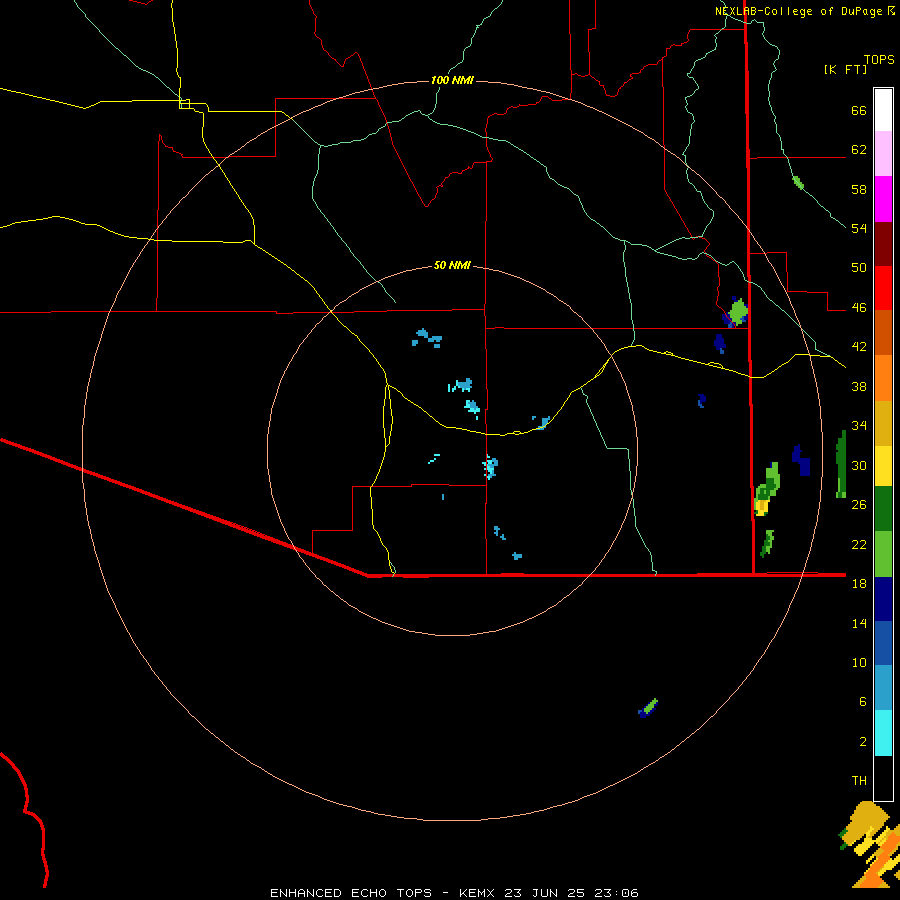Click the legend value 58
The image size is (900, 900).
[x=859, y=189]
